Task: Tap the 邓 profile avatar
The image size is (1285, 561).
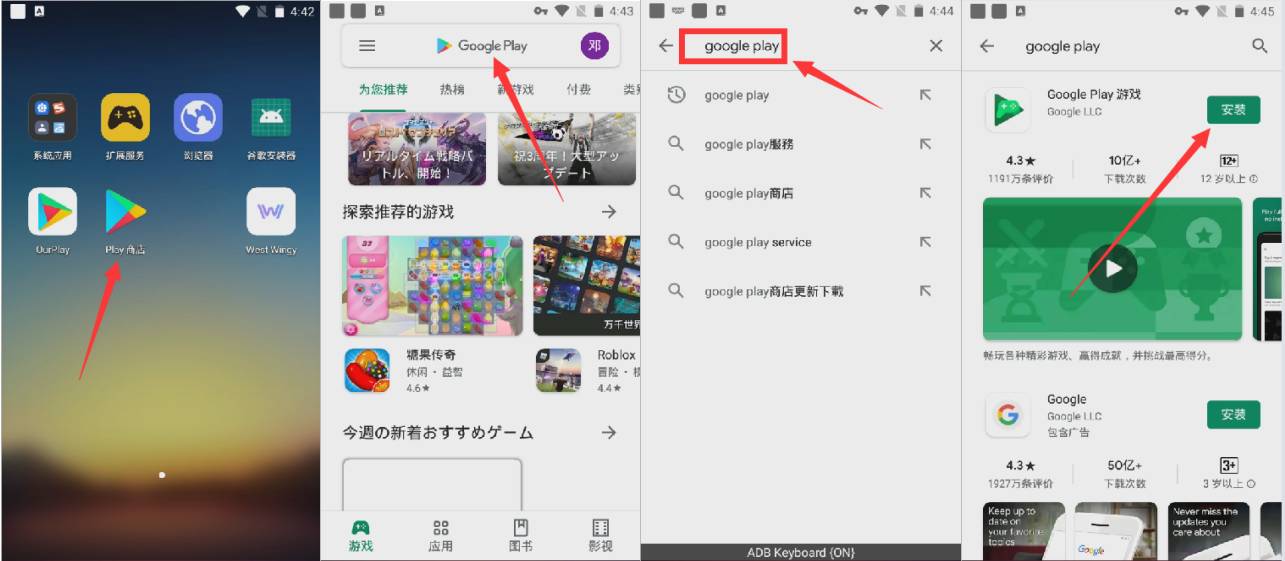Action: (594, 46)
